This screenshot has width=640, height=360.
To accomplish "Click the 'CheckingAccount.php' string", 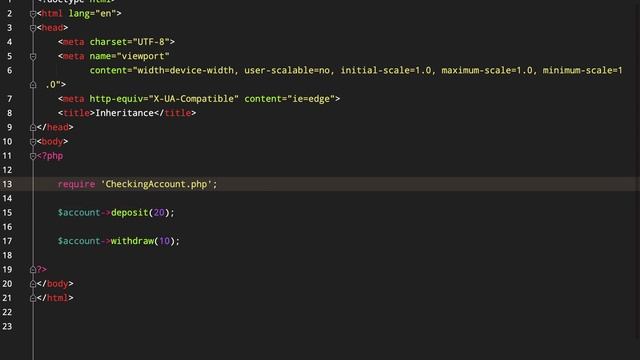I will tap(156, 184).
